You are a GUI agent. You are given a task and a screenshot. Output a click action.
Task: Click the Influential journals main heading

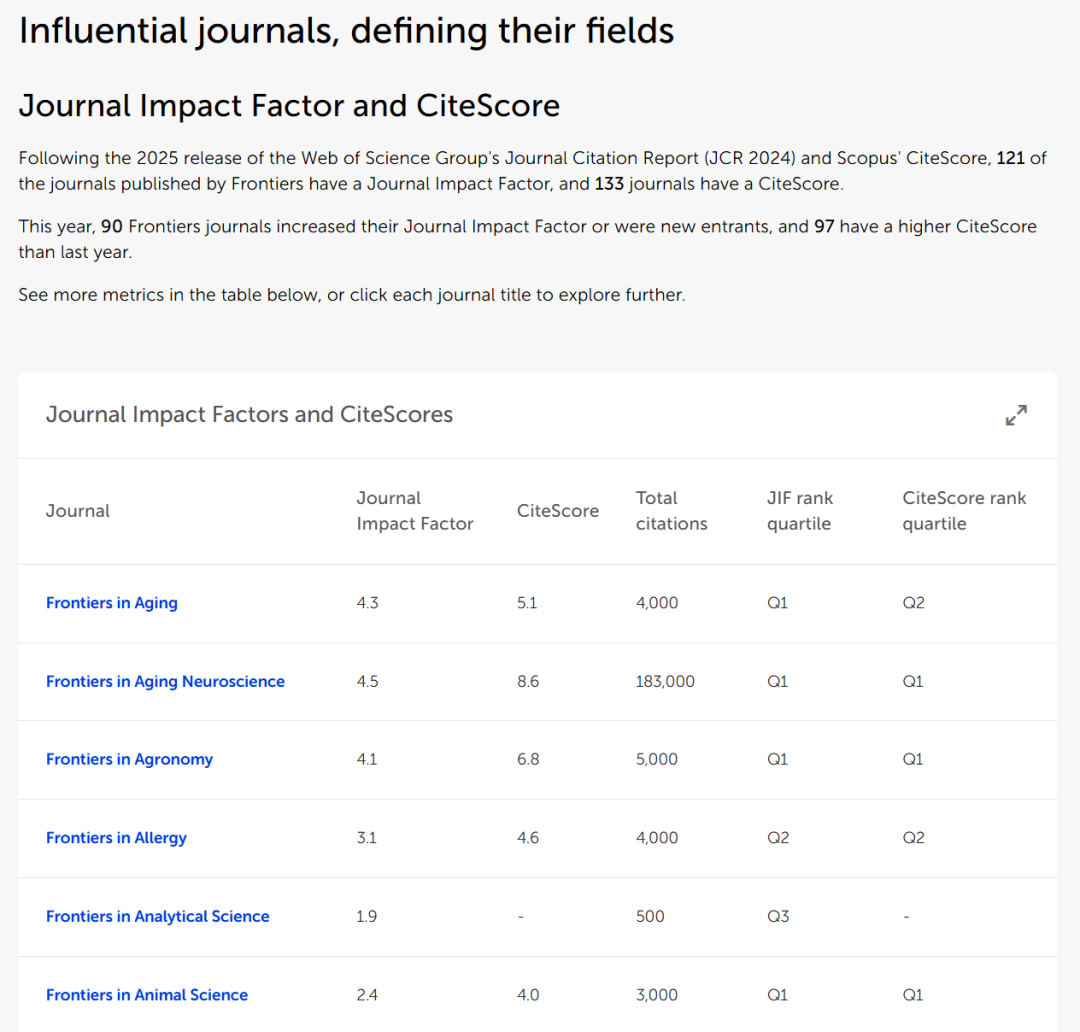pyautogui.click(x=346, y=31)
